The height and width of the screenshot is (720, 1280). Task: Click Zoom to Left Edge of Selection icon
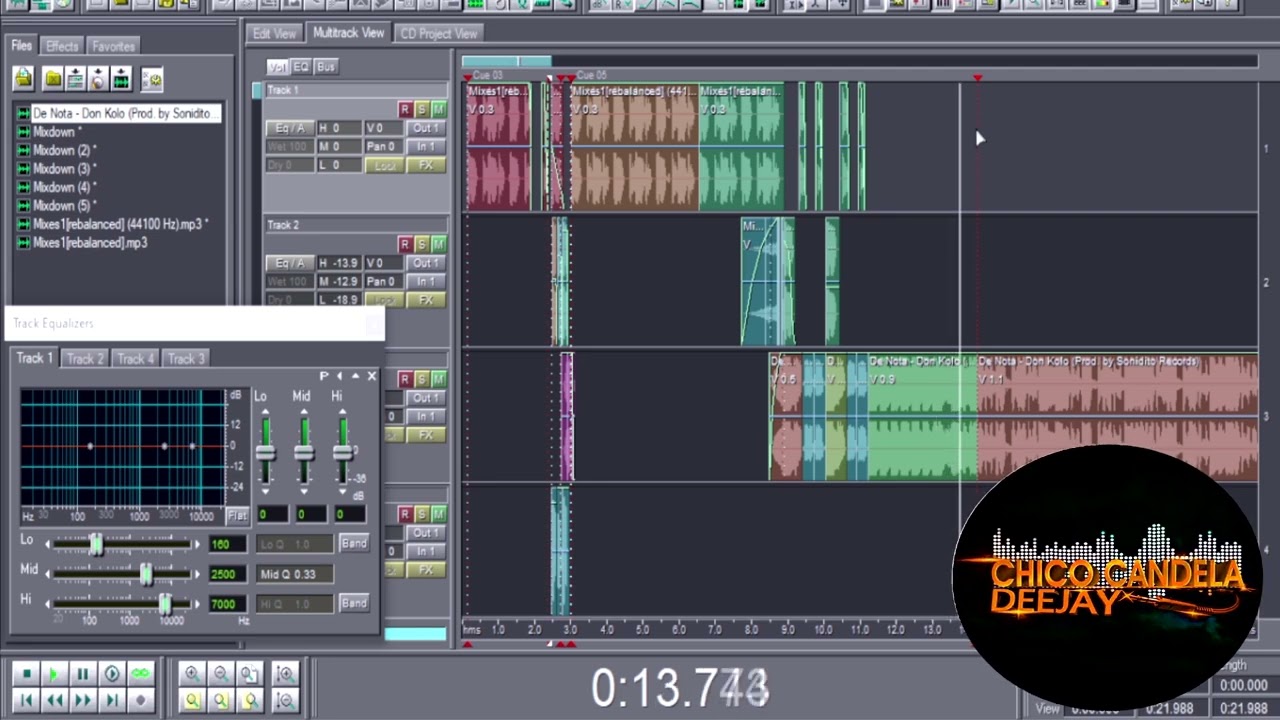click(221, 701)
